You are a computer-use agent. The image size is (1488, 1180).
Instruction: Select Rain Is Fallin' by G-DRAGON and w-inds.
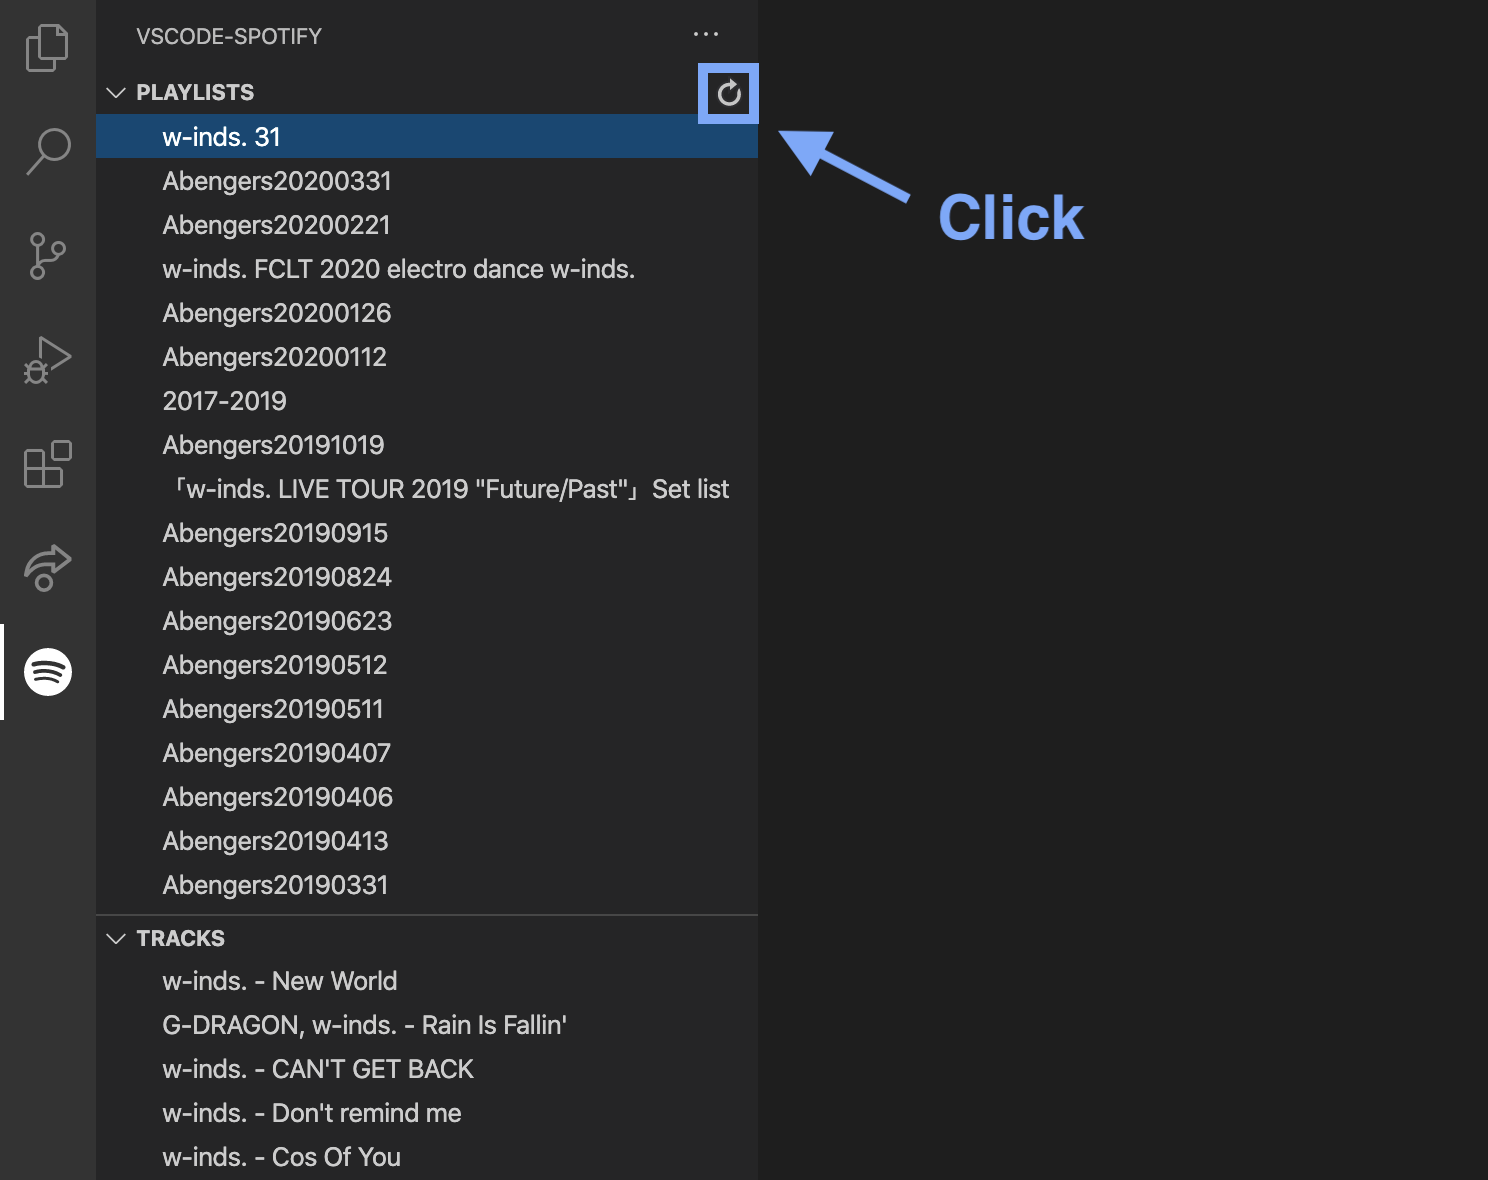coord(364,1025)
